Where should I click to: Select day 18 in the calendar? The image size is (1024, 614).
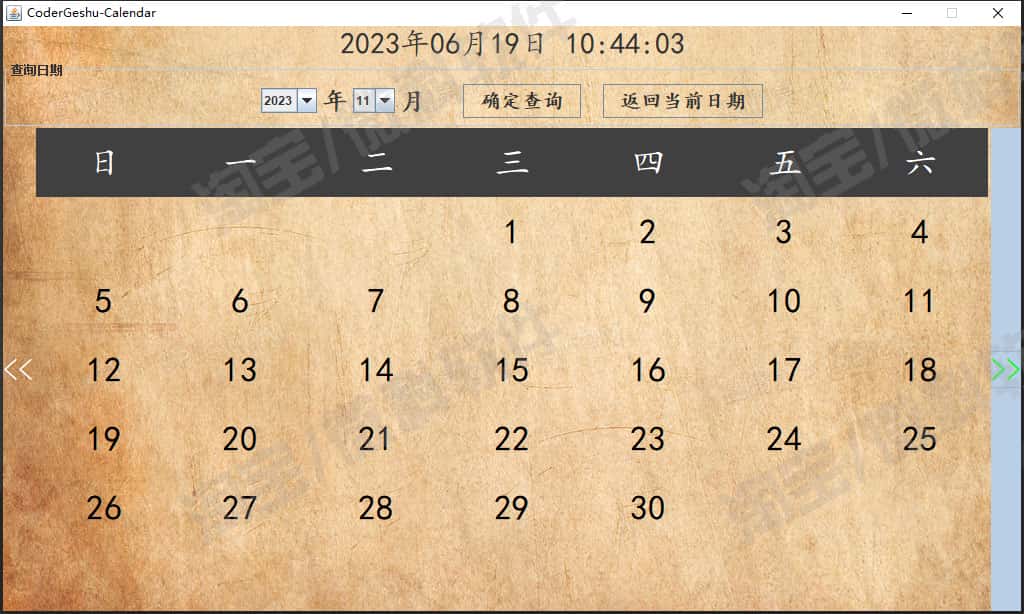[x=920, y=370]
